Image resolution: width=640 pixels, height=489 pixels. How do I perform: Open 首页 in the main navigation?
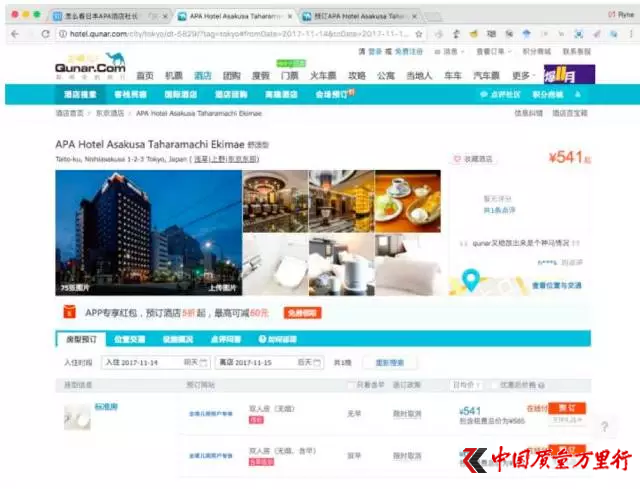[x=144, y=76]
